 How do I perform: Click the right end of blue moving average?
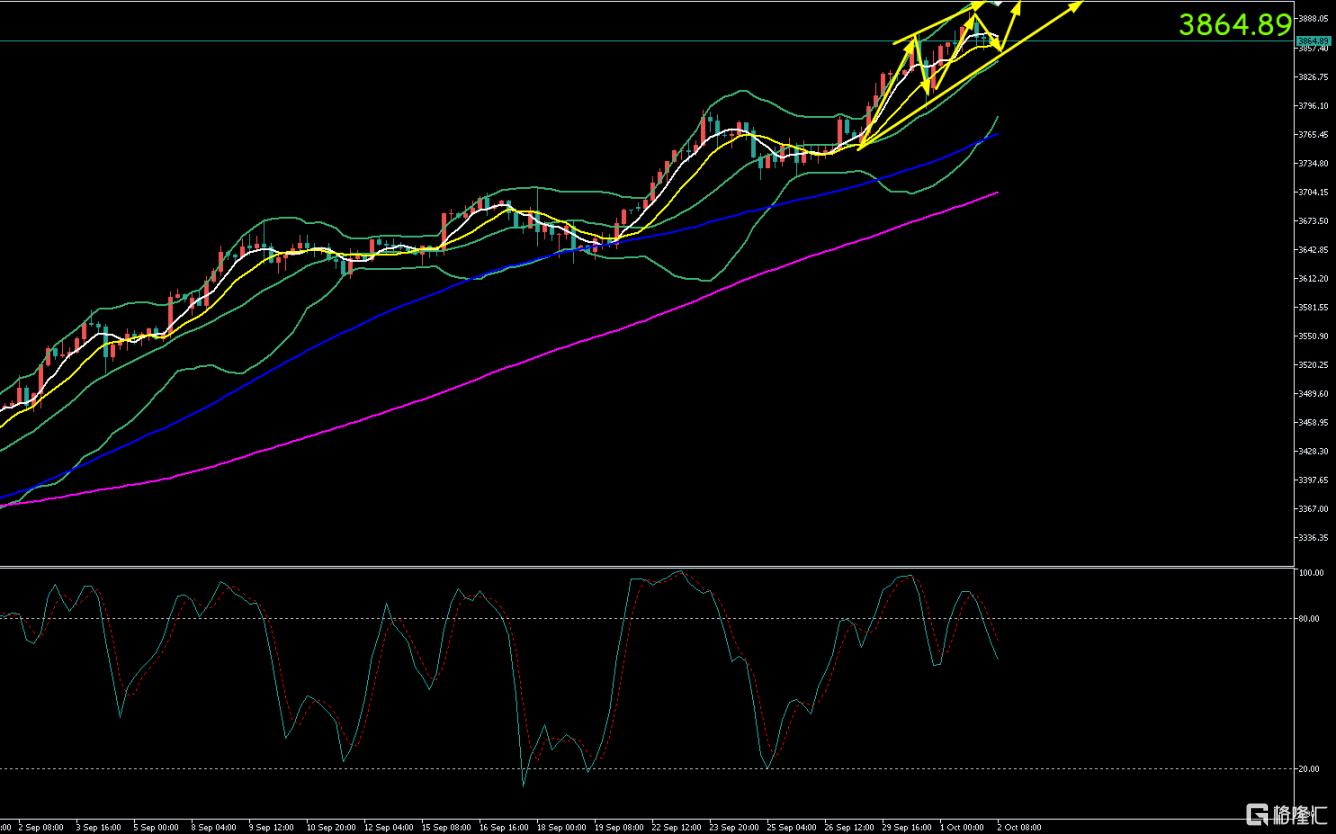tap(997, 134)
